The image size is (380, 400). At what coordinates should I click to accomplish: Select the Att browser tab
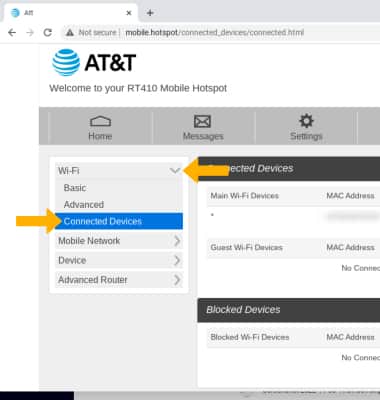coord(70,13)
